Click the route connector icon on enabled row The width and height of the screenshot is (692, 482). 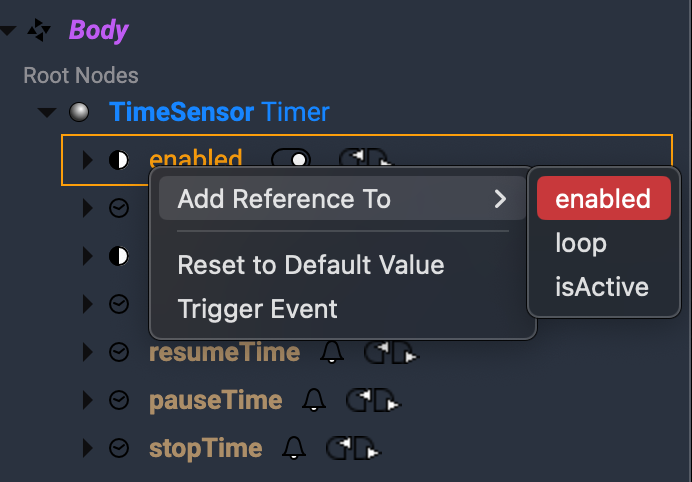(366, 160)
